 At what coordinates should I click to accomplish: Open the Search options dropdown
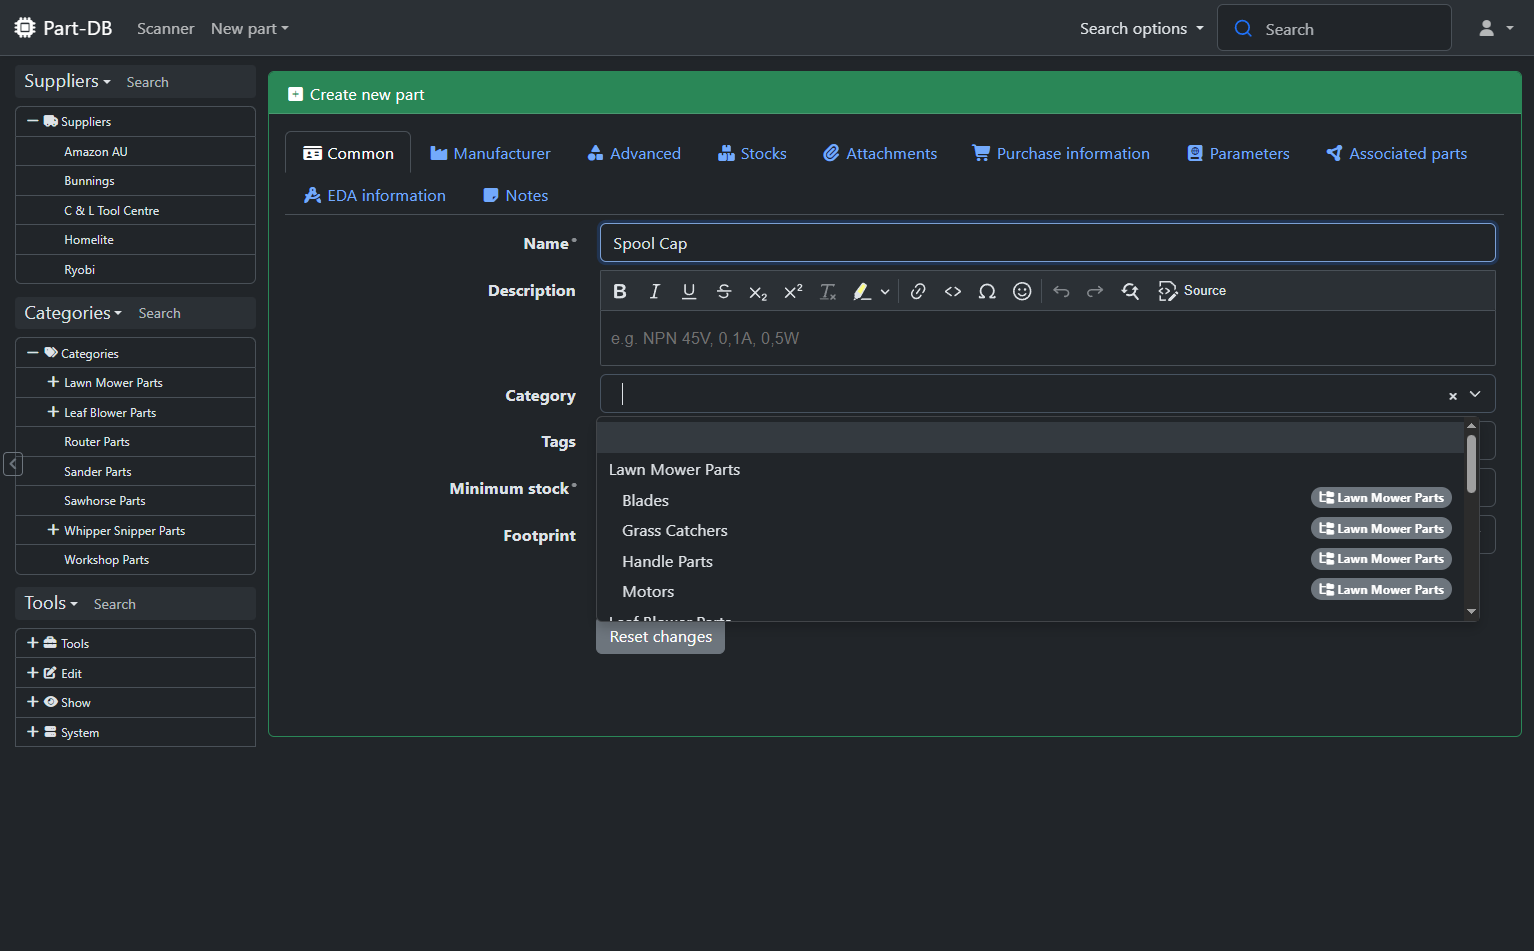tap(1141, 28)
